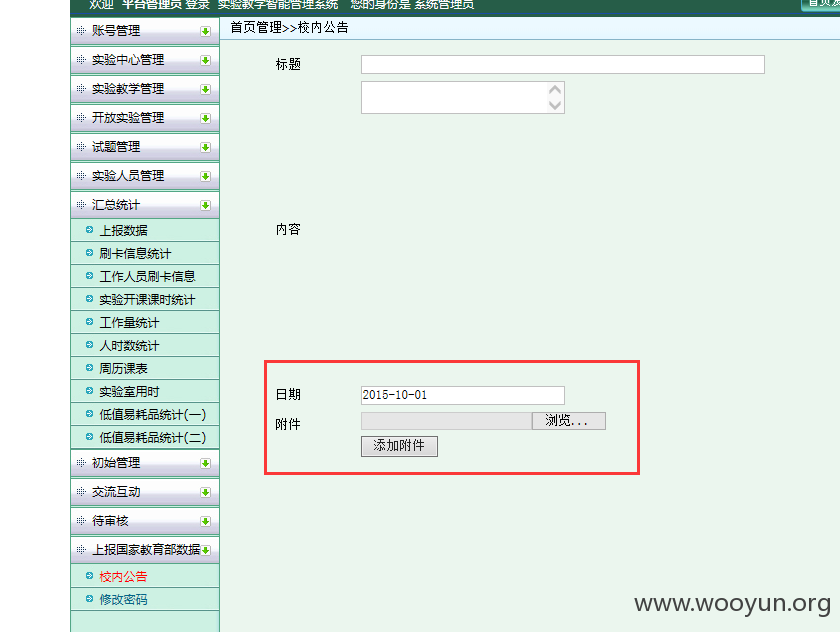Open 交流互动 menu header
Image resolution: width=840 pixels, height=632 pixels.
(145, 492)
